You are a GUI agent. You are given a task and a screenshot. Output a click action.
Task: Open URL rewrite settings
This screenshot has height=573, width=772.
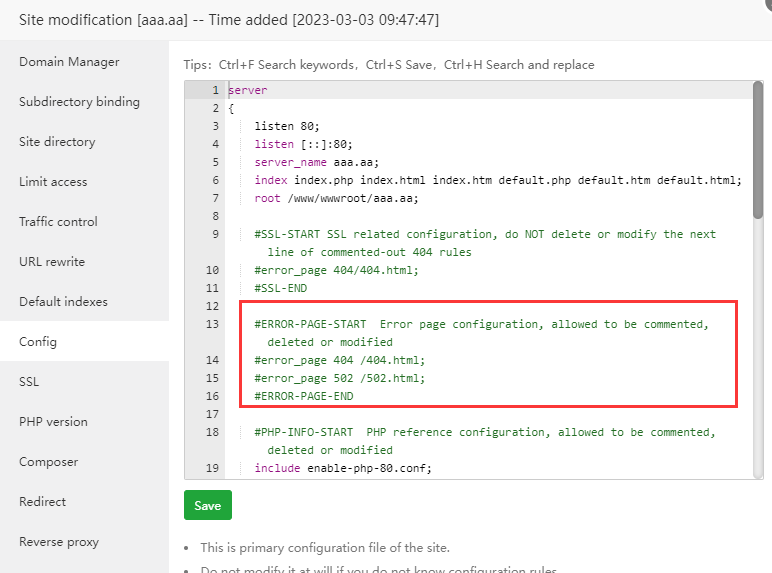coord(52,262)
